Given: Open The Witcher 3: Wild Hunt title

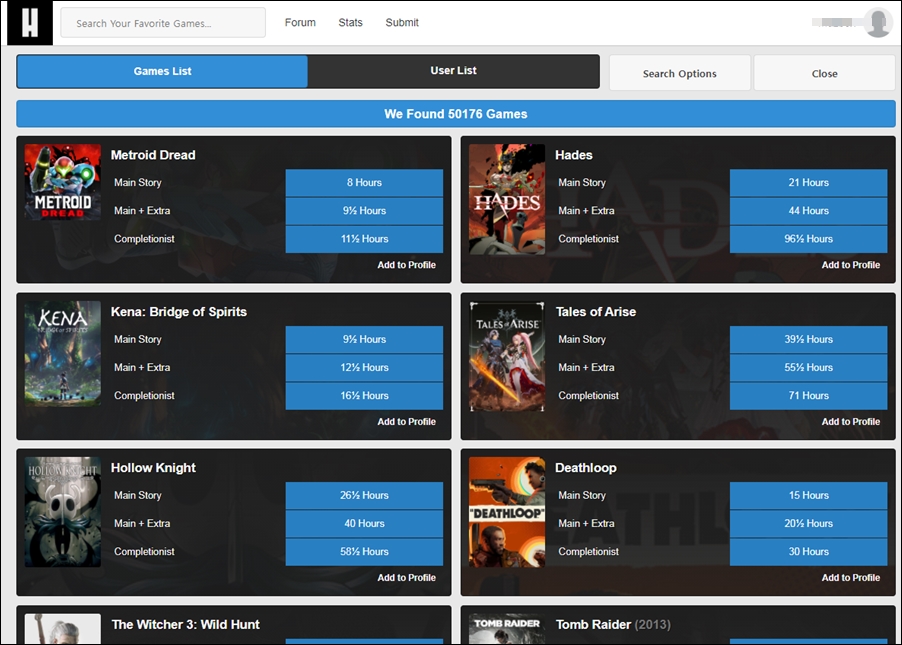Looking at the screenshot, I should tap(185, 624).
